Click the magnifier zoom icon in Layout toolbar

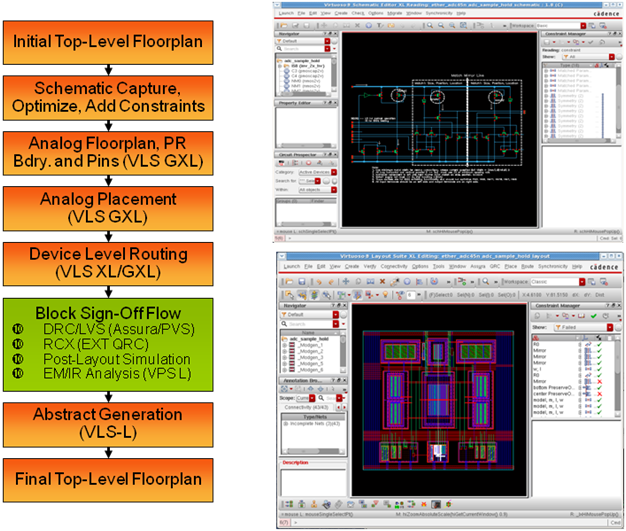[x=485, y=281]
